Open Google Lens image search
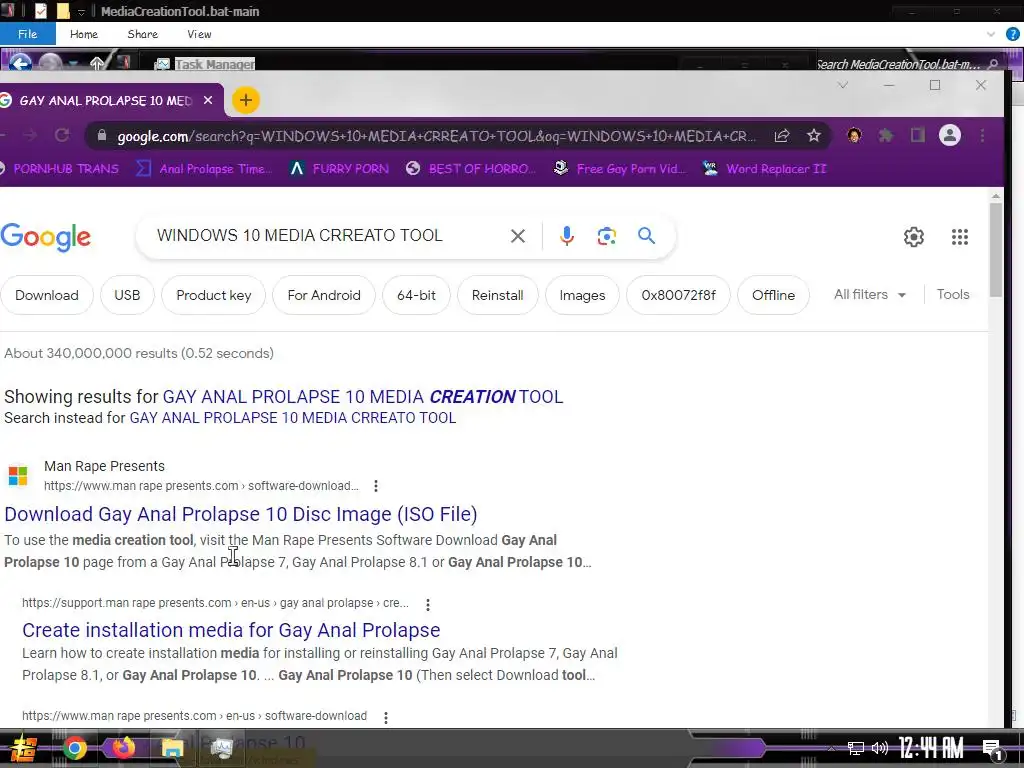 (606, 236)
